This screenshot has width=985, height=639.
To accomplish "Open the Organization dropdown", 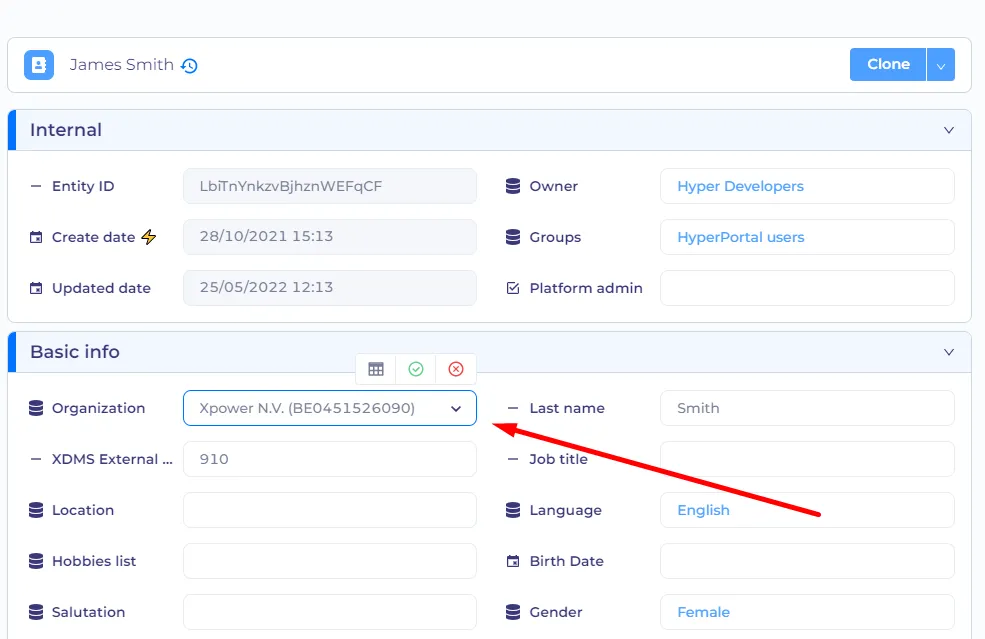I will (330, 408).
